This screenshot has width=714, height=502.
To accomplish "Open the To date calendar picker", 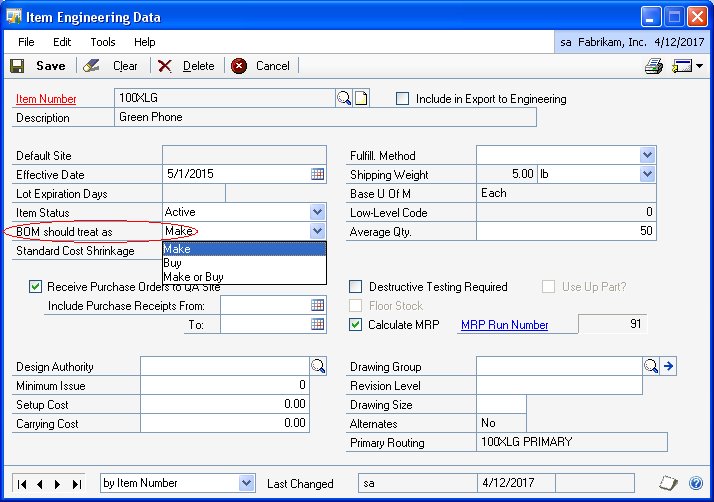I will 317,324.
